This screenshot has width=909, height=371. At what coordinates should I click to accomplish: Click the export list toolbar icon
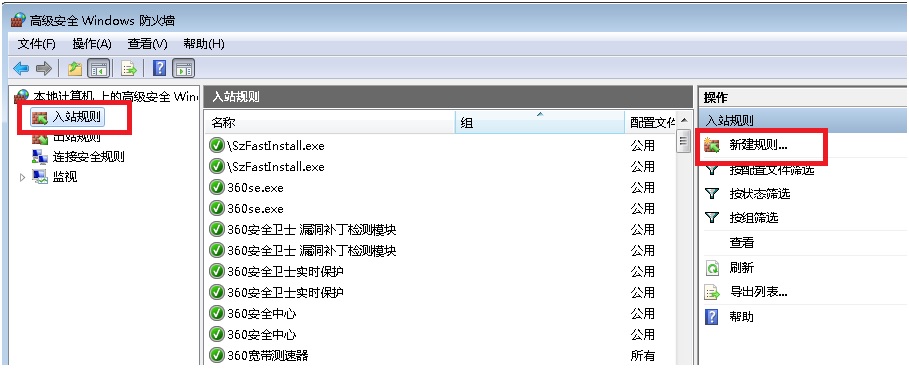[x=129, y=69]
